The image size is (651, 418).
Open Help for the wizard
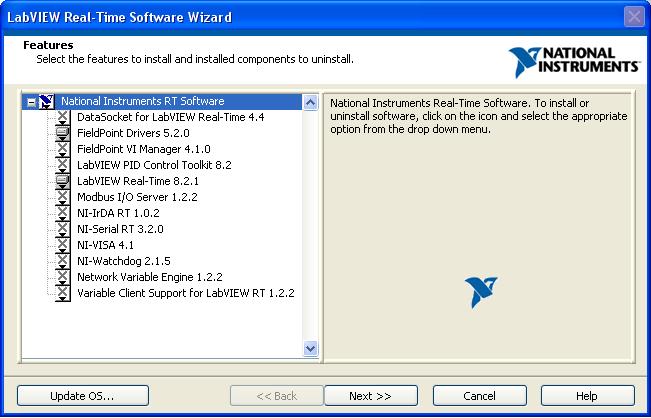click(x=587, y=396)
